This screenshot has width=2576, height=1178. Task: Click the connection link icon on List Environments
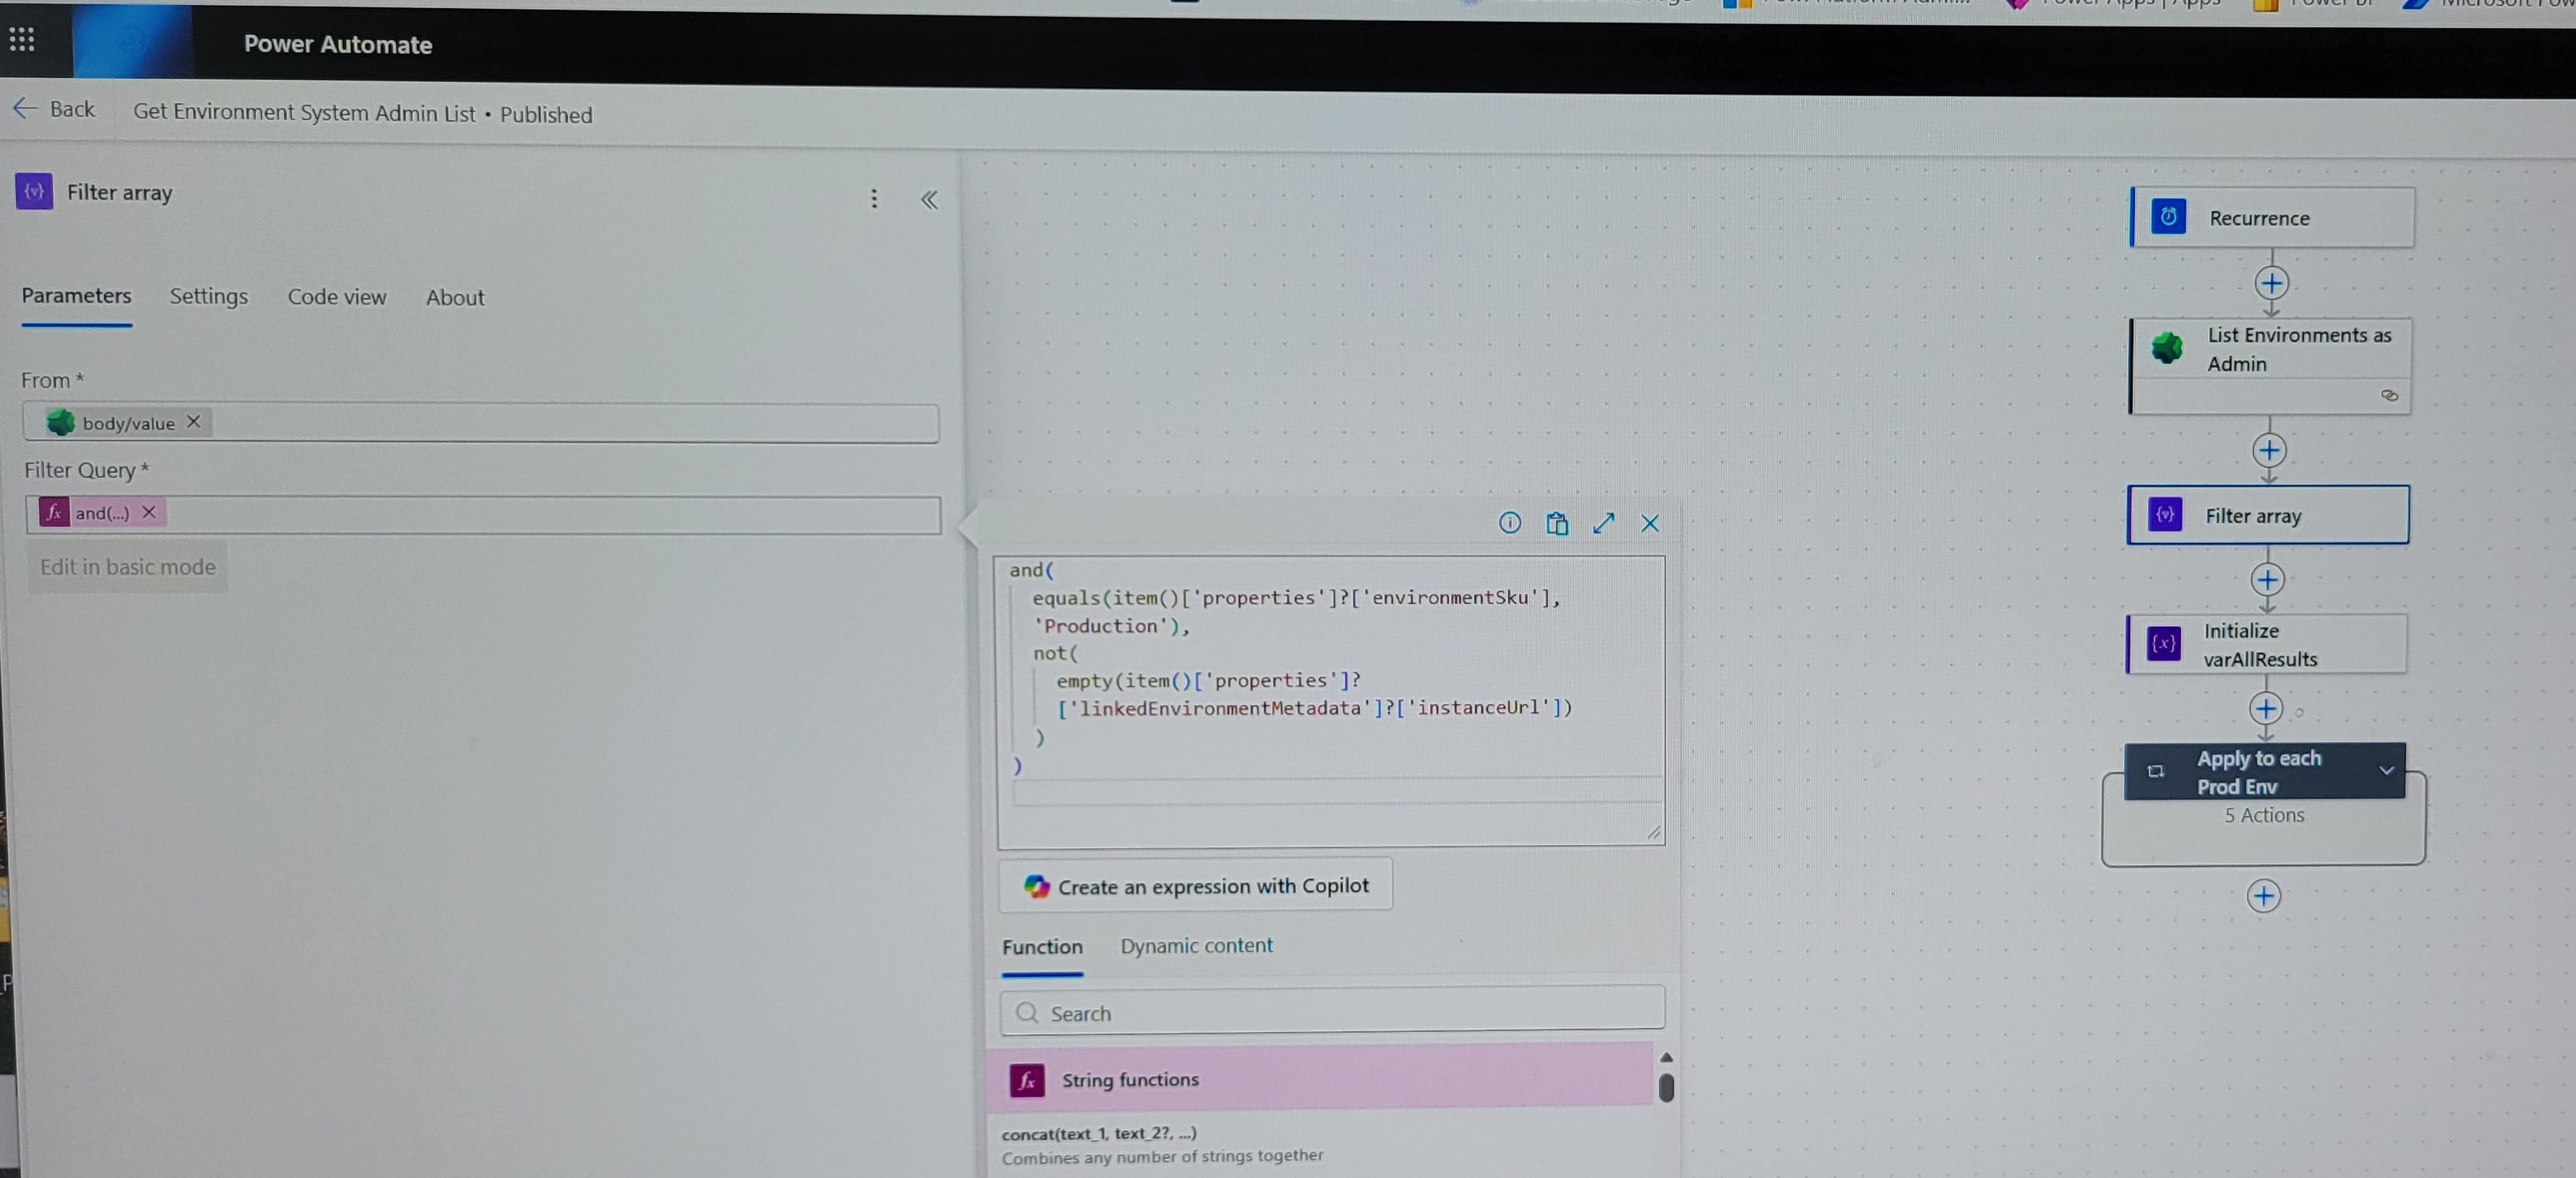(x=2389, y=395)
